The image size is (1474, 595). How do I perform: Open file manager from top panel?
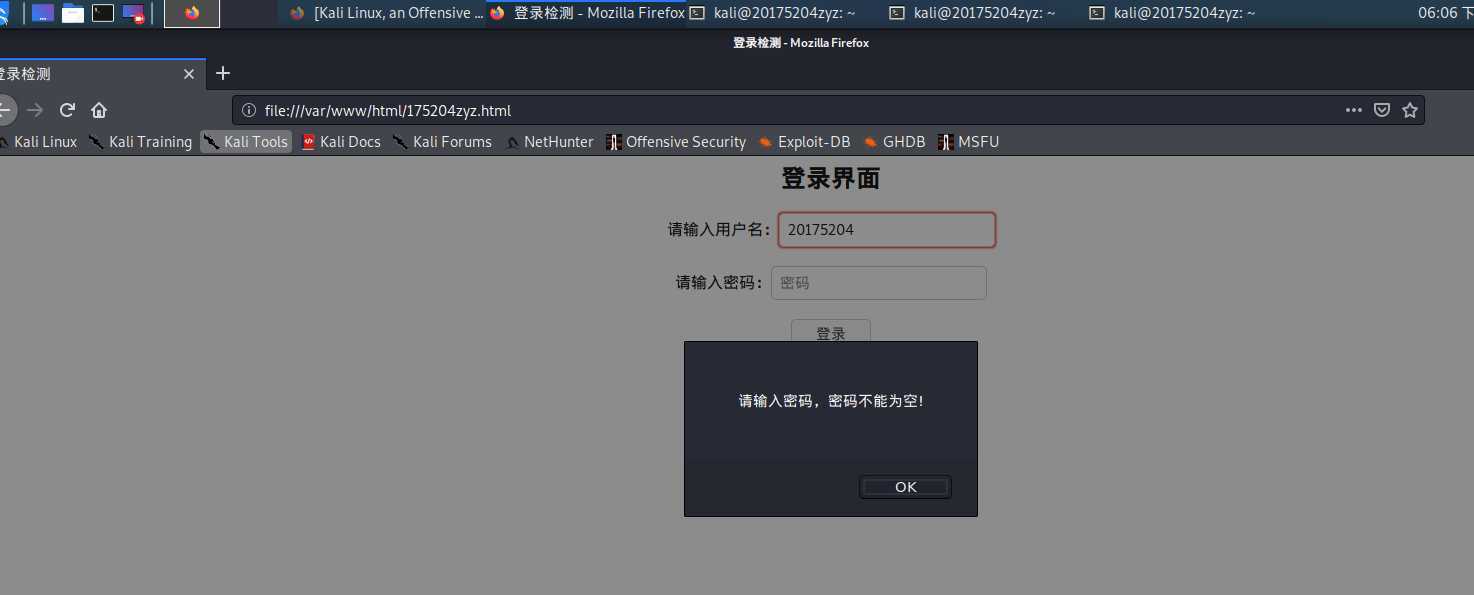click(73, 13)
